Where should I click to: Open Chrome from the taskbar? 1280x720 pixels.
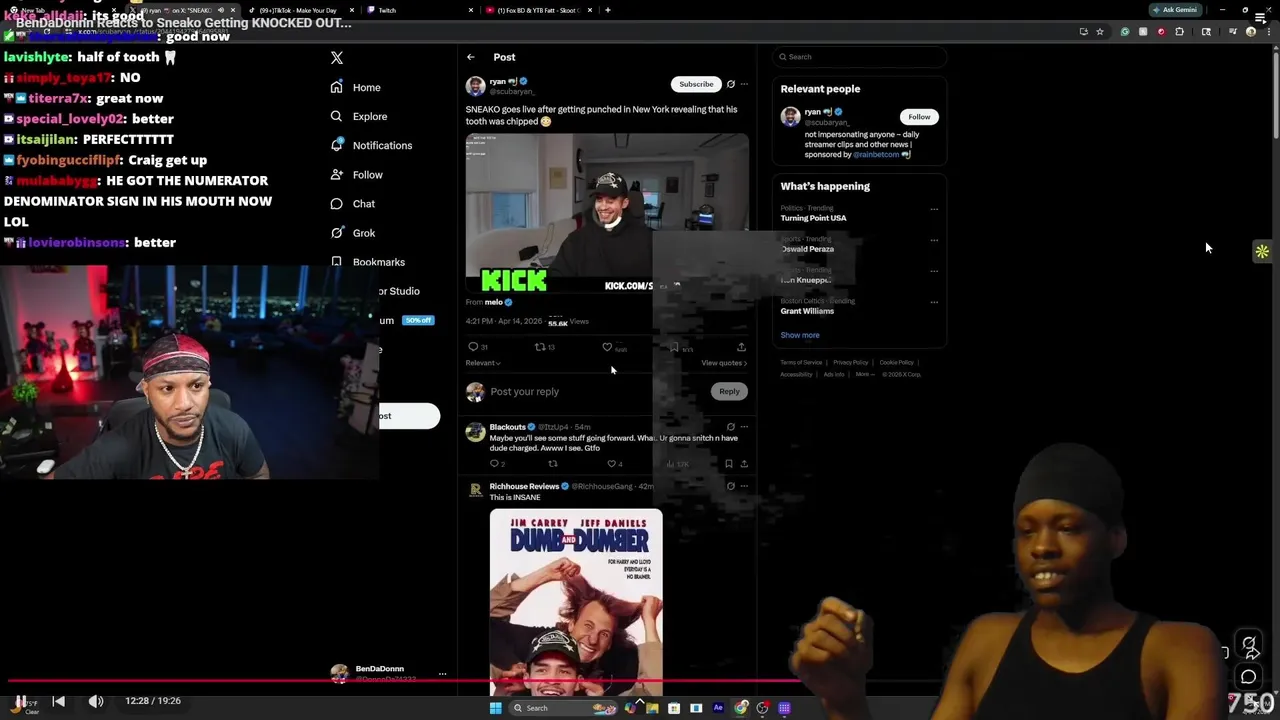[x=740, y=708]
